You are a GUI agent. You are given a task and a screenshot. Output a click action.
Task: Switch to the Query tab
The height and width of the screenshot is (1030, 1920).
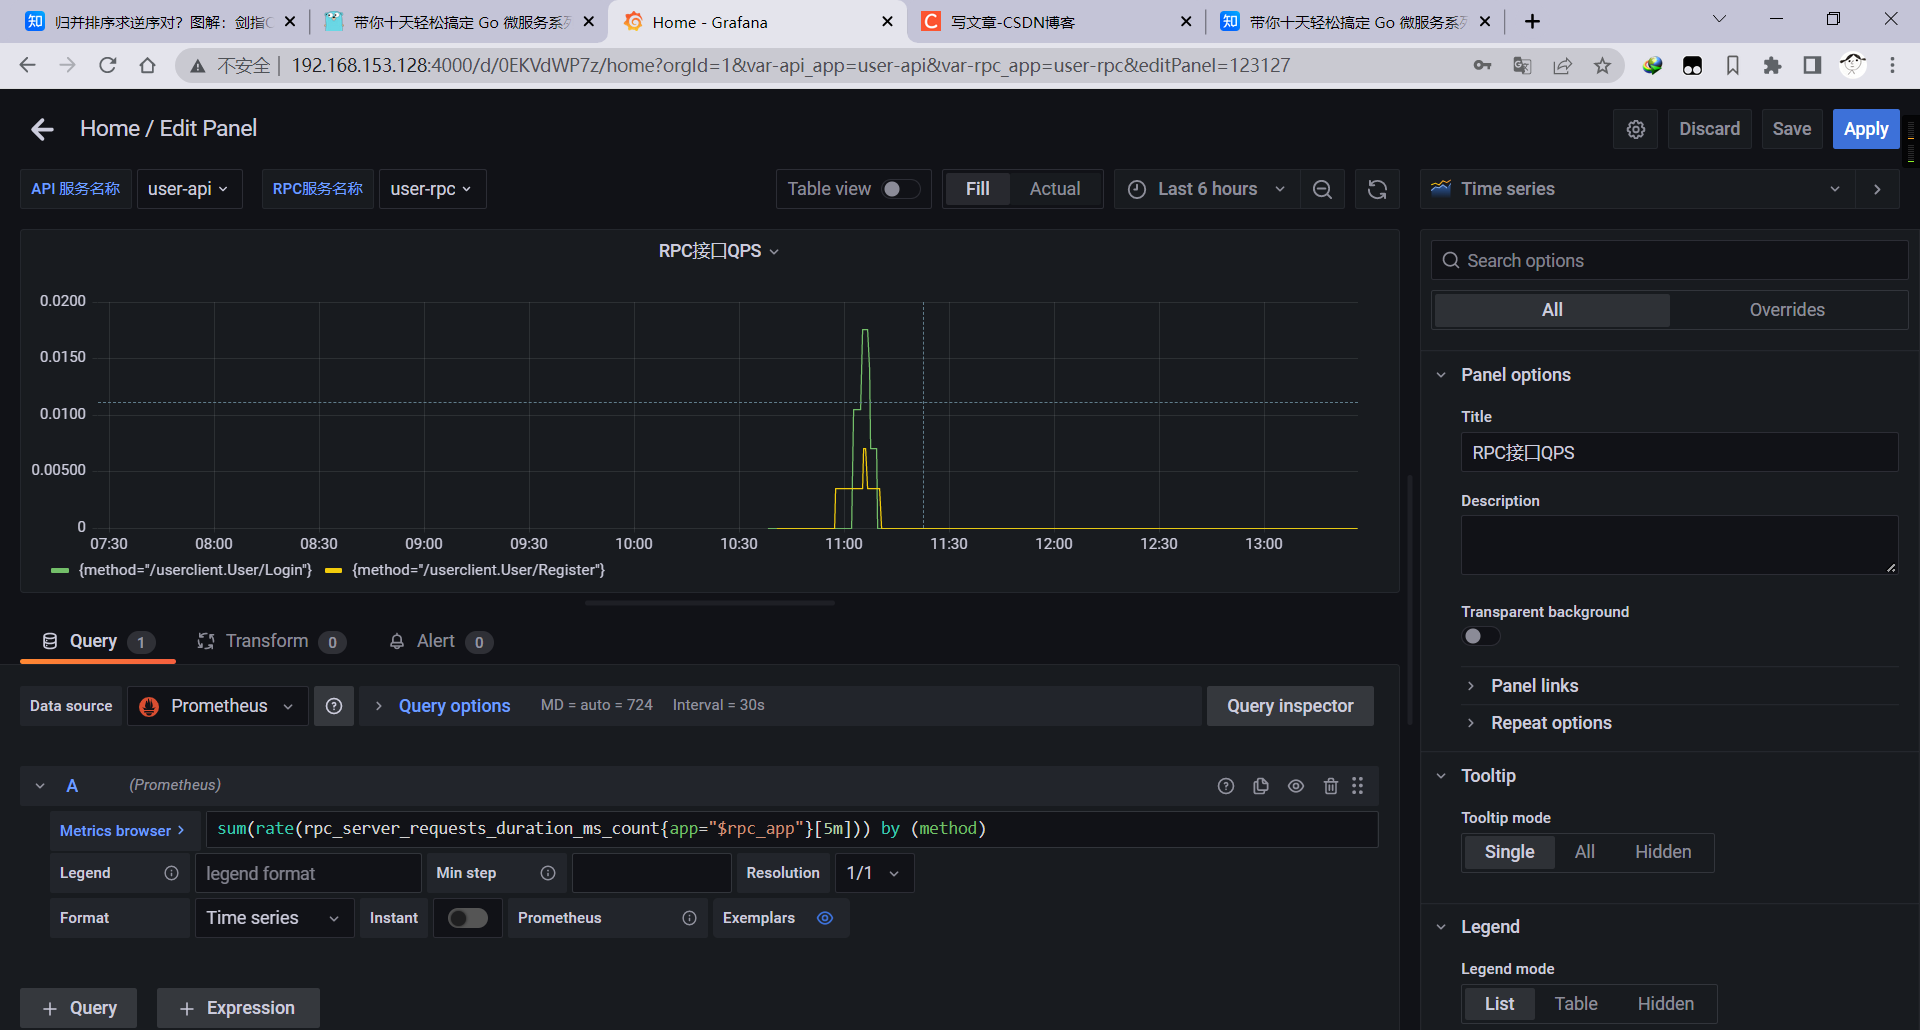97,641
